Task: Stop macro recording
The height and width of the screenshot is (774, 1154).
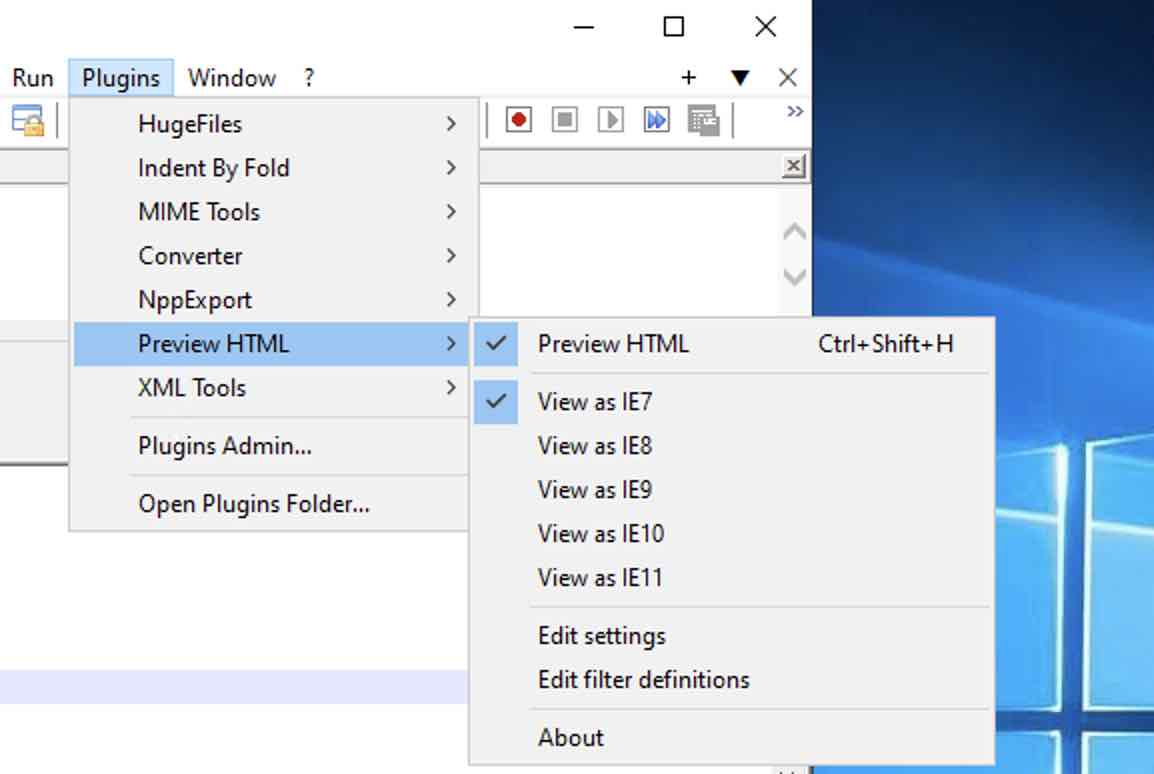Action: (565, 119)
